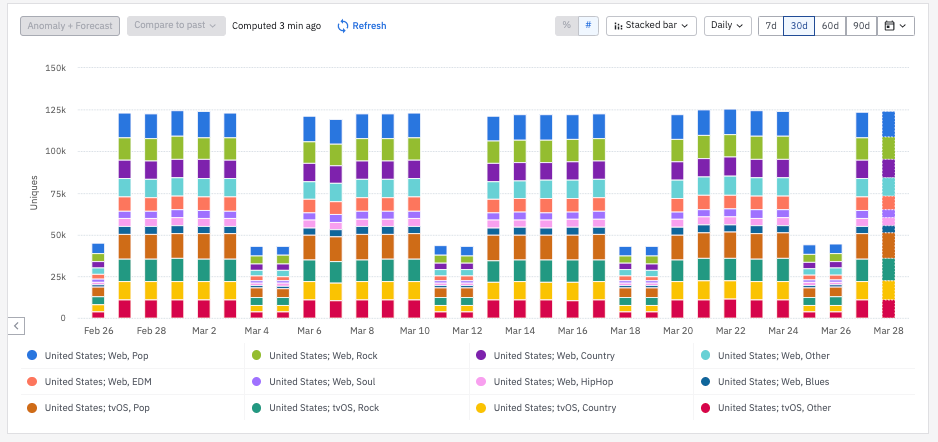This screenshot has height=442, width=938.
Task: Click the tvOS, Country yellow legend dot
Action: (x=481, y=407)
